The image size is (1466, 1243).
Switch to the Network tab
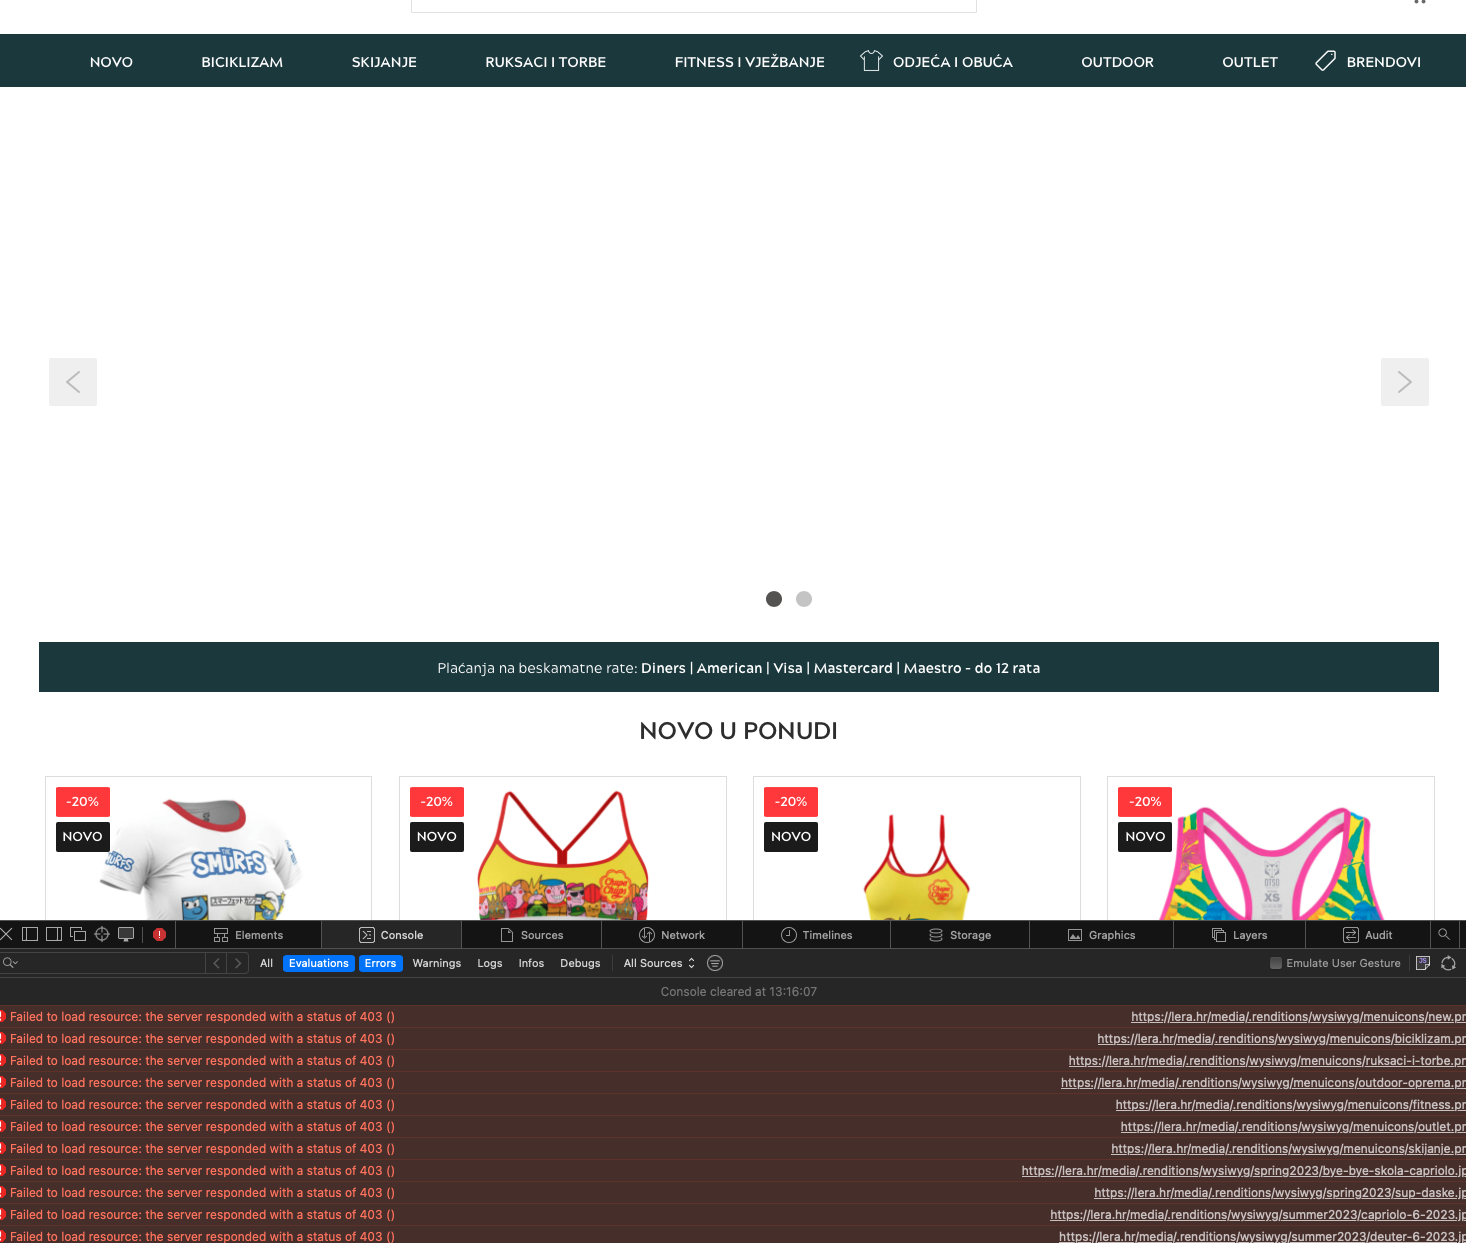pos(672,934)
